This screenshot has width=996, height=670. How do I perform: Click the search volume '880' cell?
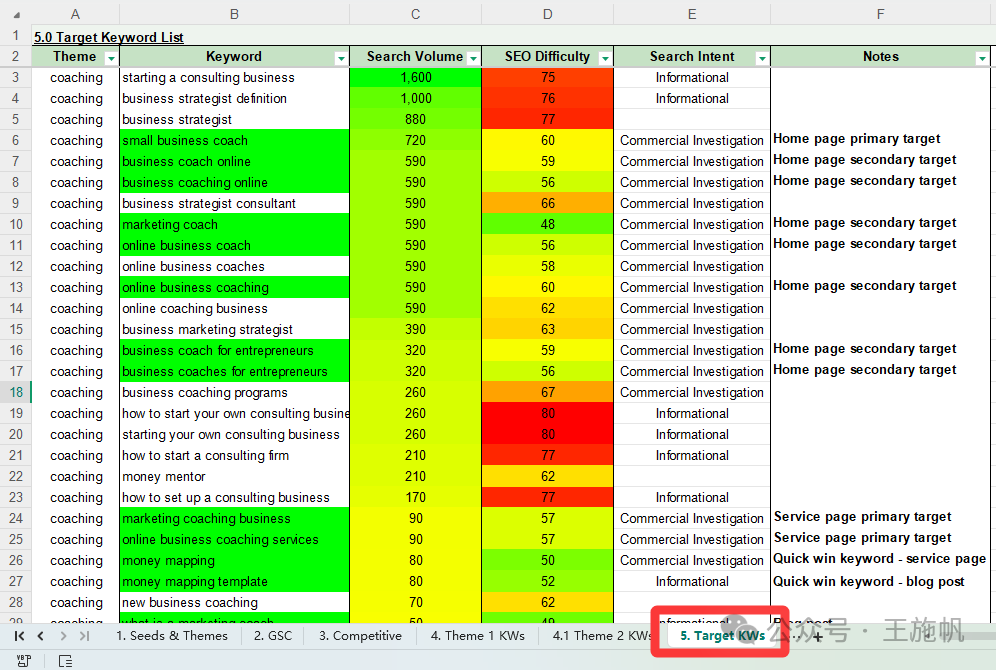[x=415, y=119]
